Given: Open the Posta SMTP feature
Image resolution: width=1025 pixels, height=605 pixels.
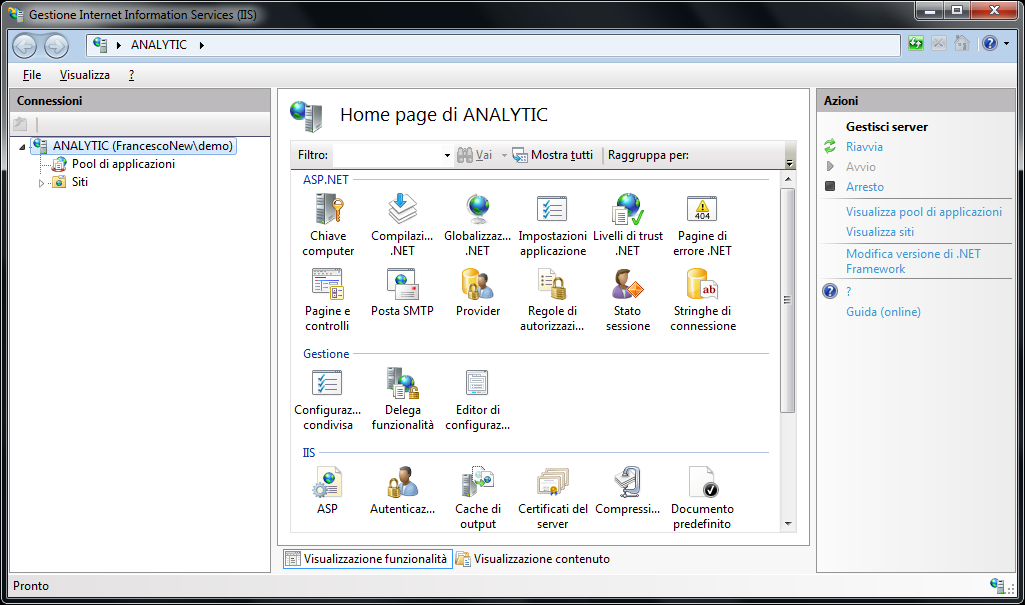Looking at the screenshot, I should click(x=402, y=287).
